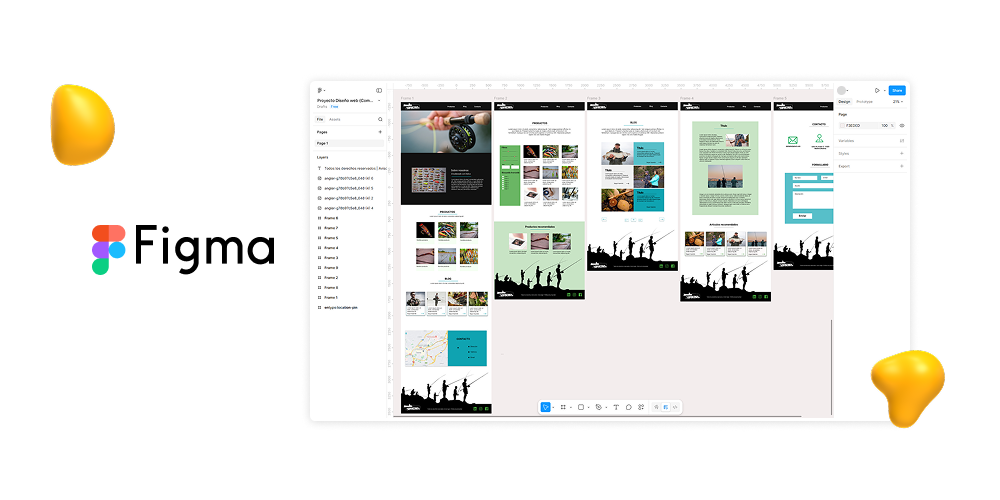
Task: Add a new page with plus icon
Action: click(x=380, y=132)
